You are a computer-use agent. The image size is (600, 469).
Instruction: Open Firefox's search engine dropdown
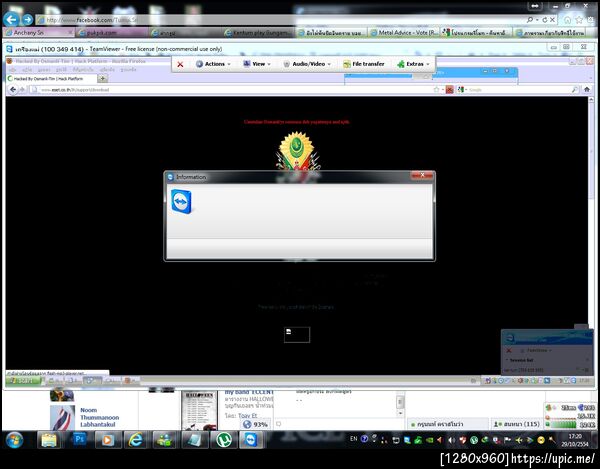(462, 90)
